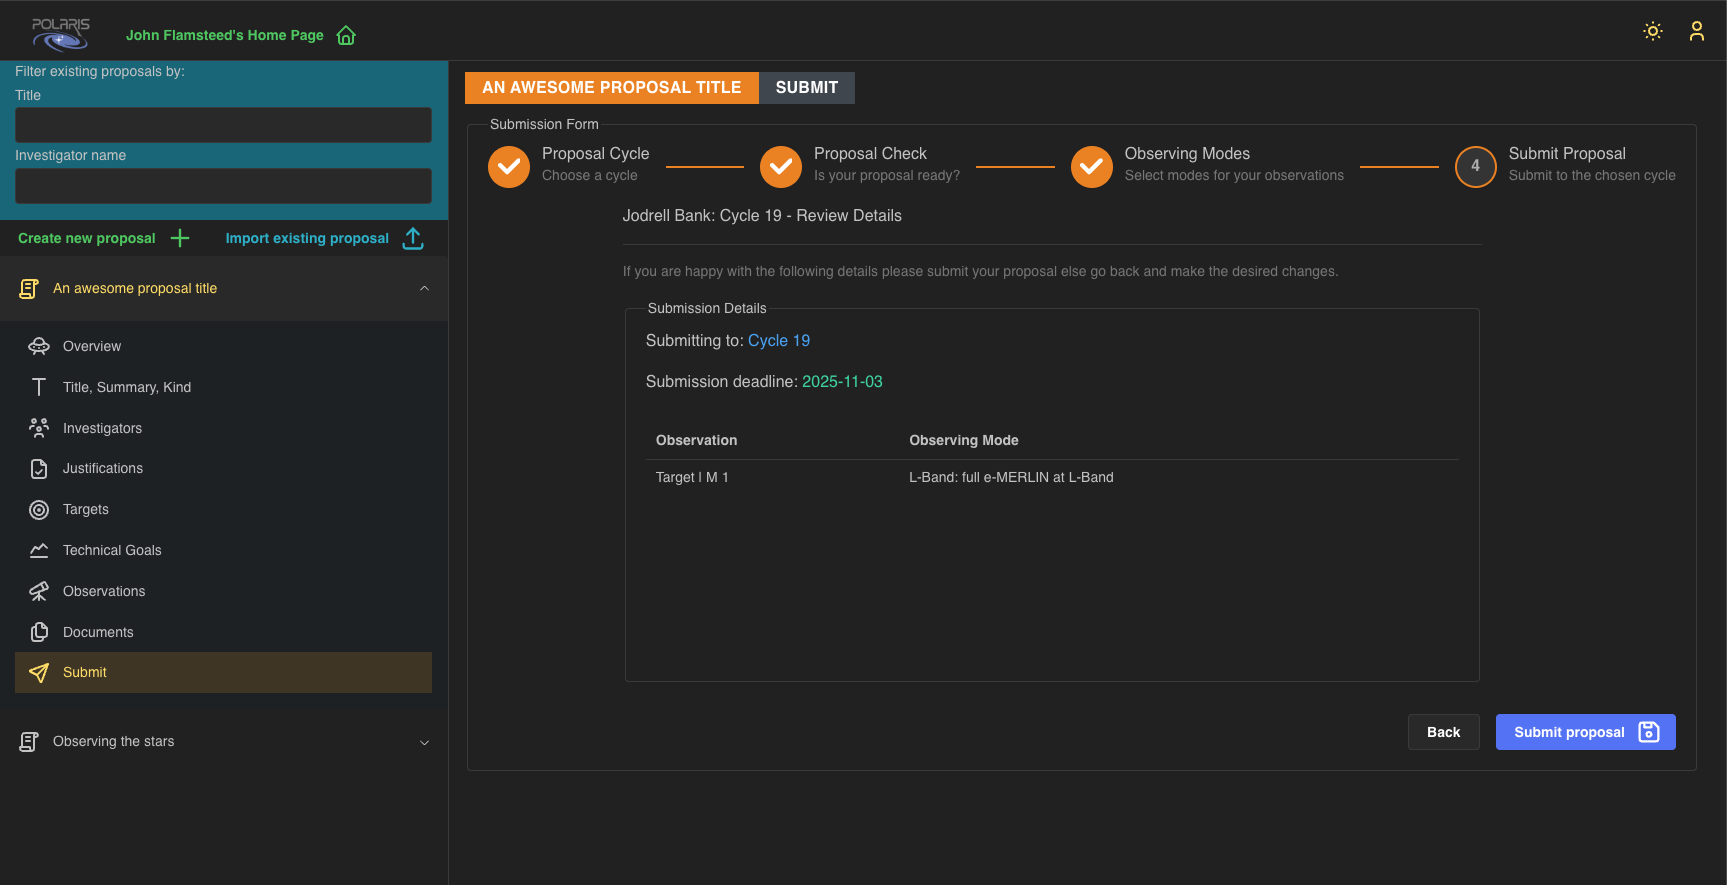This screenshot has height=885, width=1727.
Task: Click the Title filter input field
Action: click(223, 125)
